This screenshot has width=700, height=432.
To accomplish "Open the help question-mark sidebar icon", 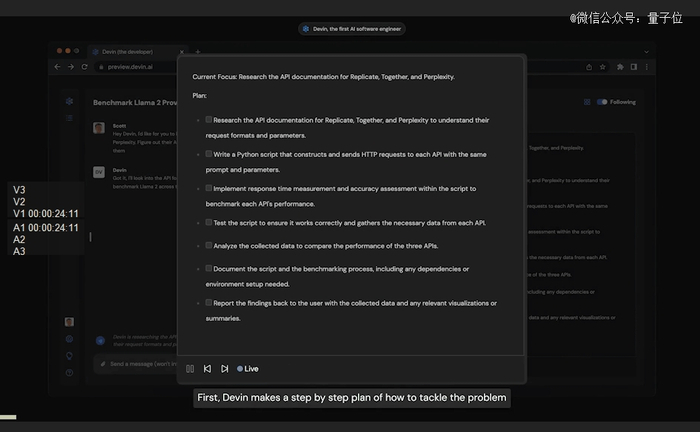I will click(x=69, y=373).
